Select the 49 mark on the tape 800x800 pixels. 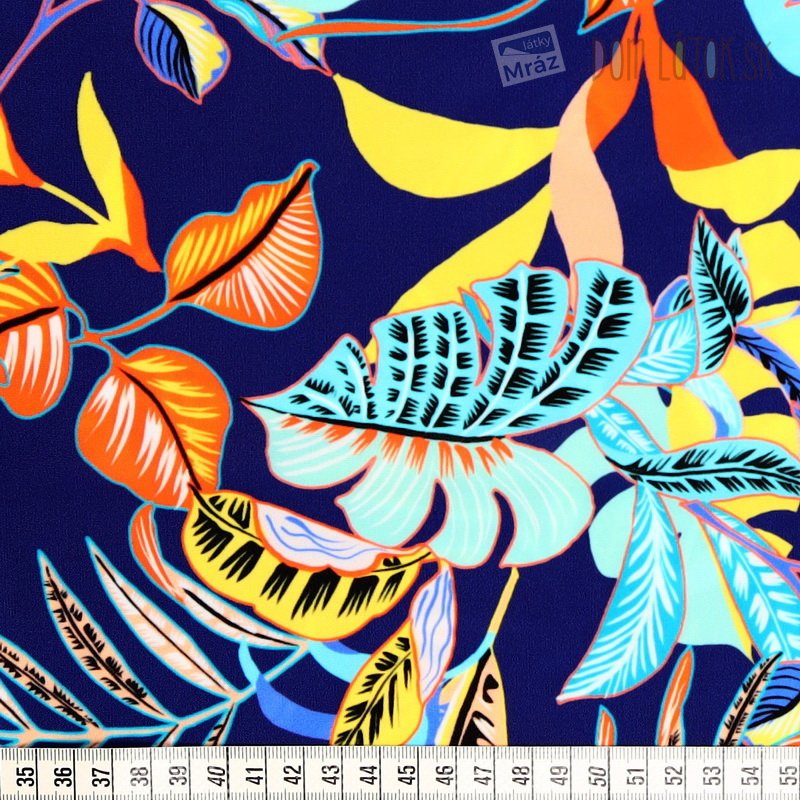[561, 777]
